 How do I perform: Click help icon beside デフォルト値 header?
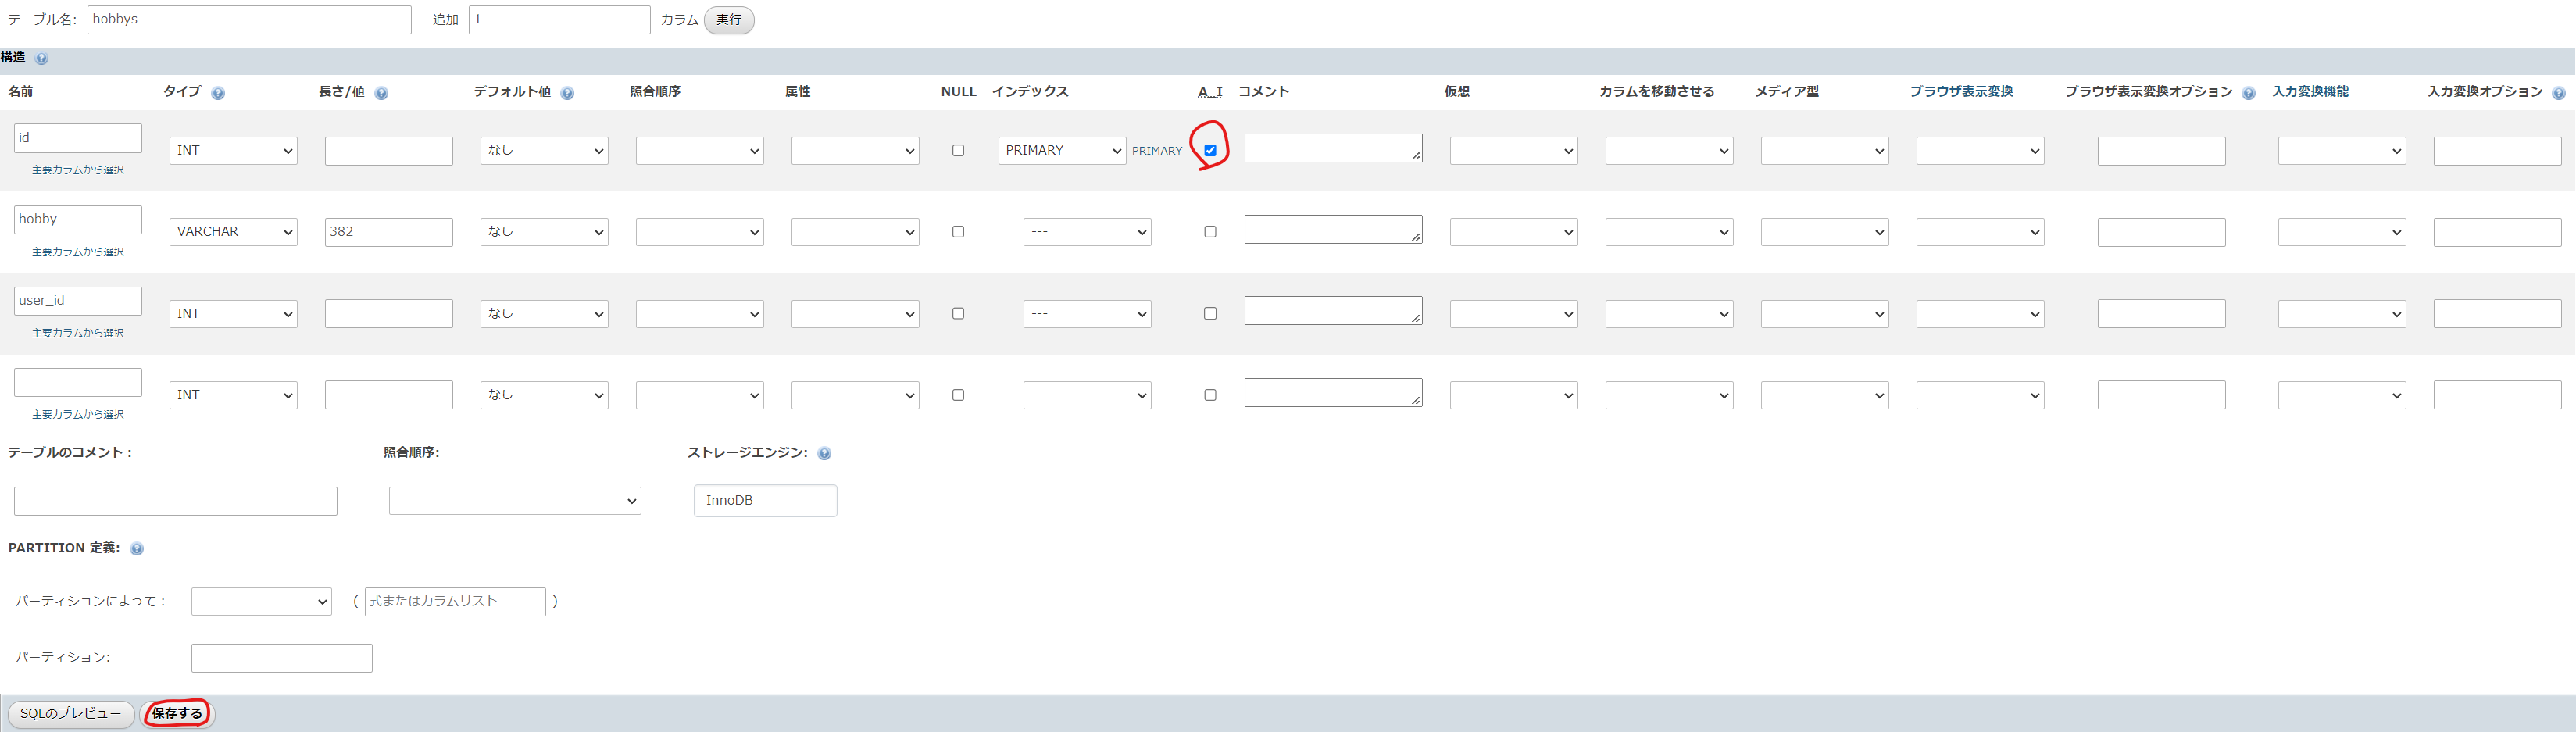click(567, 93)
